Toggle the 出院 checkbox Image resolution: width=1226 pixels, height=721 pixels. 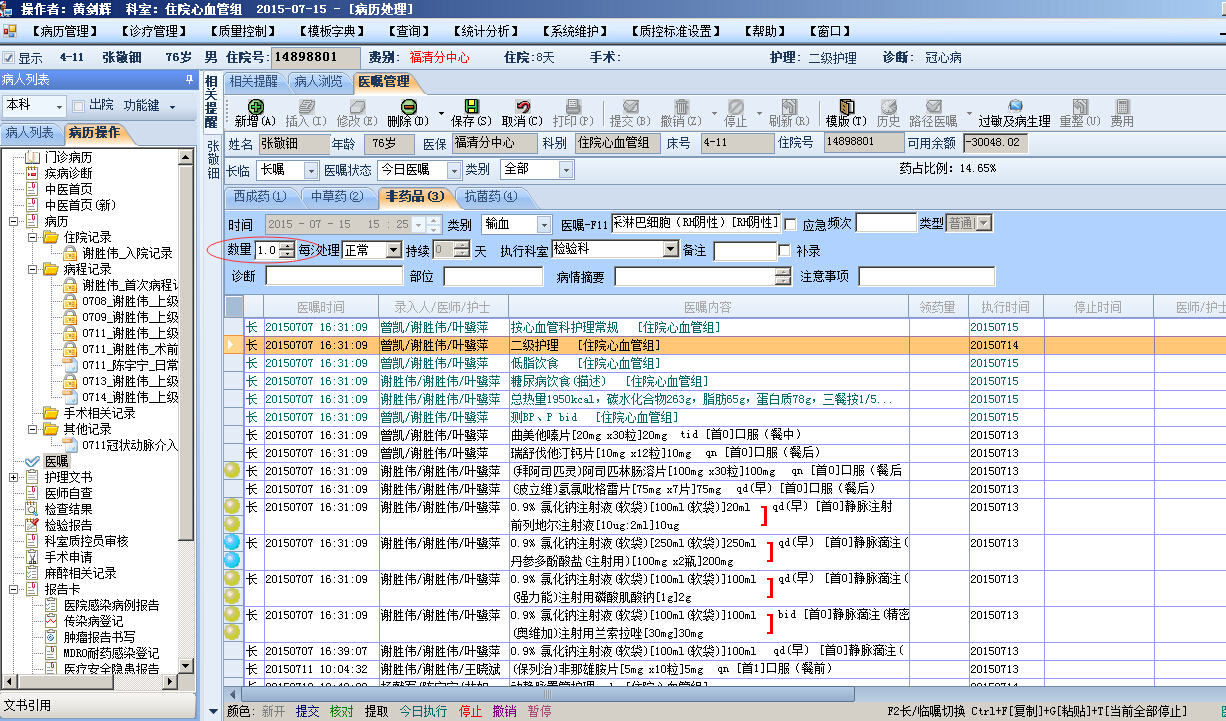[x=78, y=106]
